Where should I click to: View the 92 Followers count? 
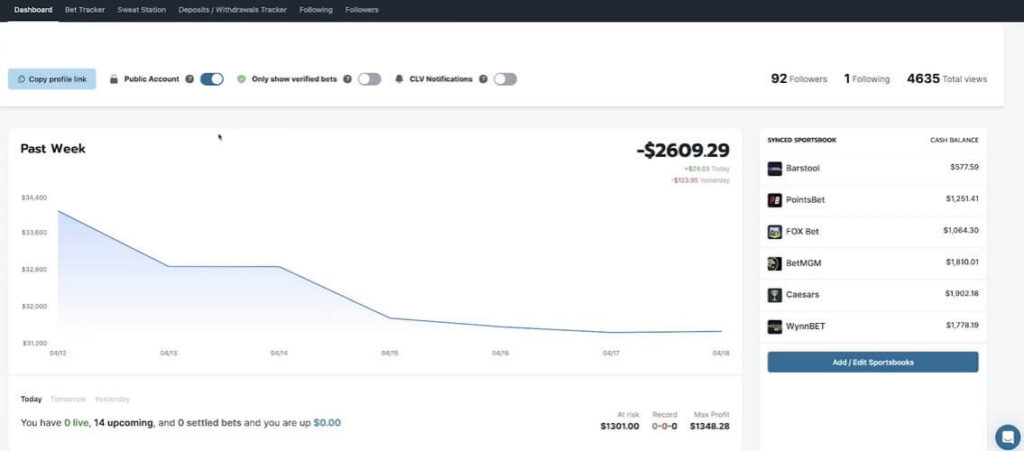point(799,79)
